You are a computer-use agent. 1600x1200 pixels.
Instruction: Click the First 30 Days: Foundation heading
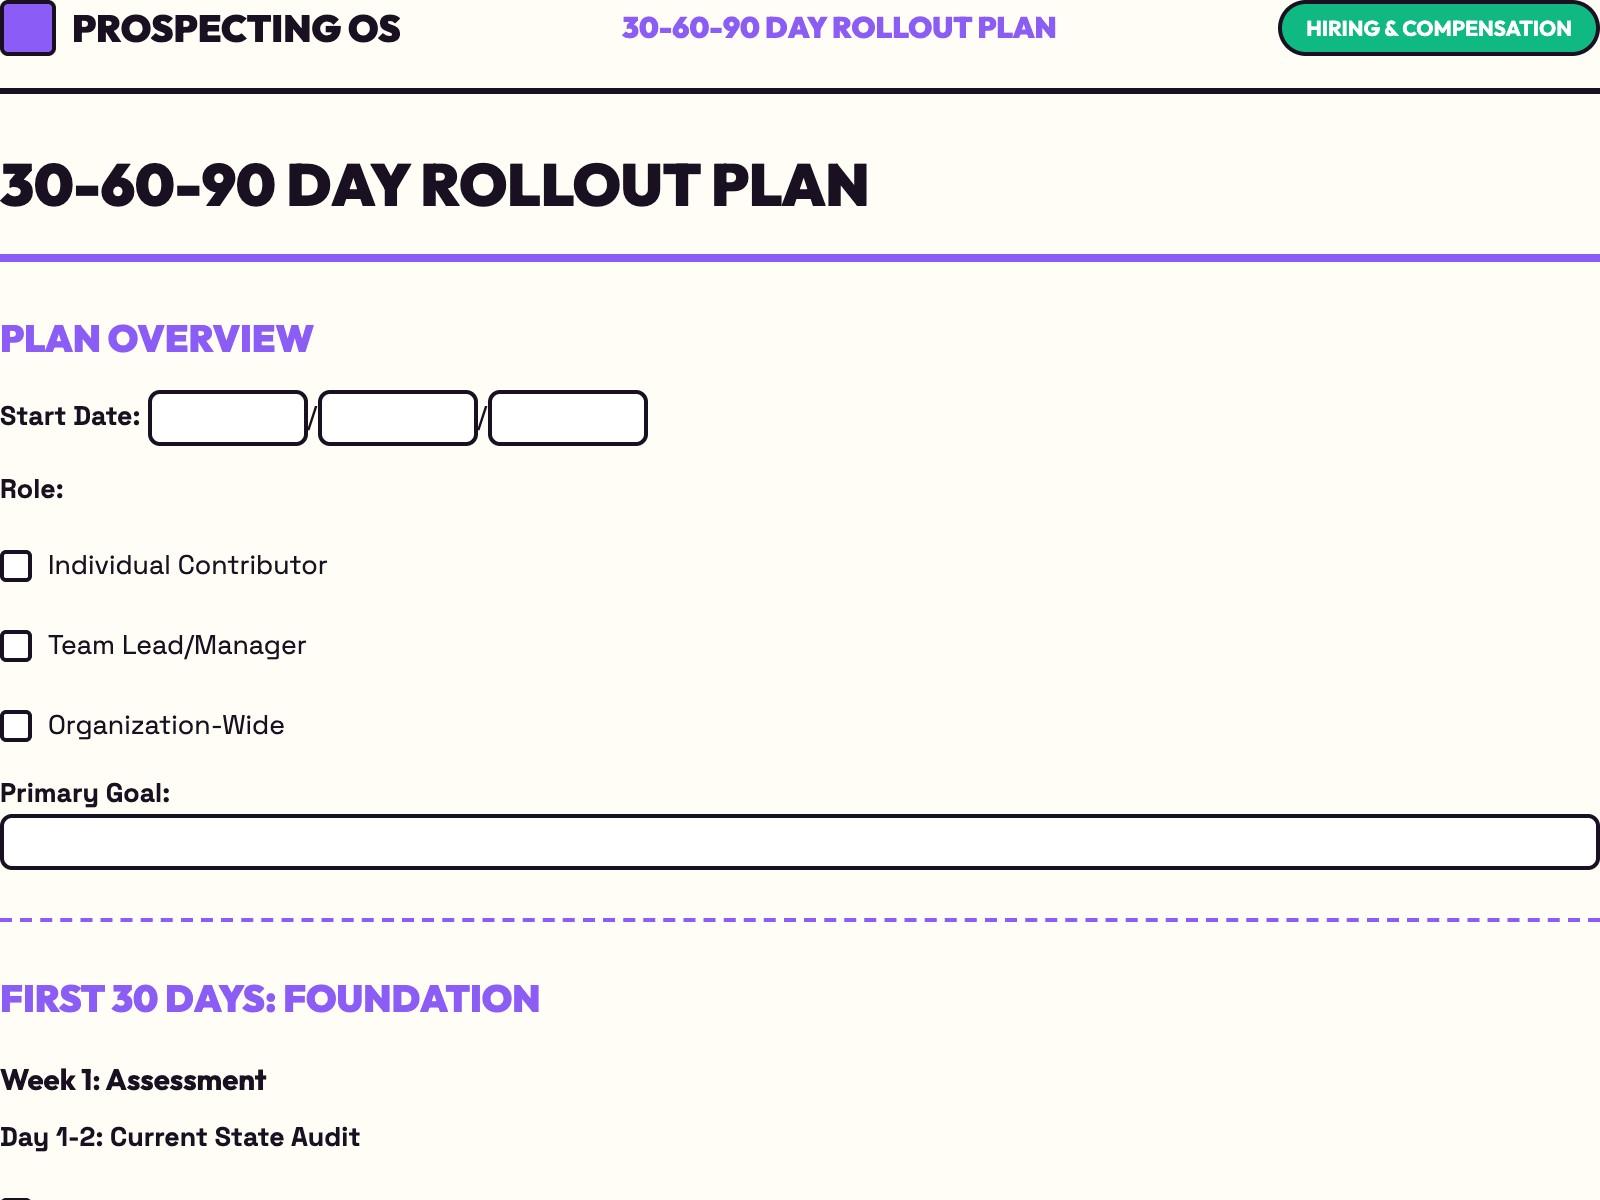point(270,999)
